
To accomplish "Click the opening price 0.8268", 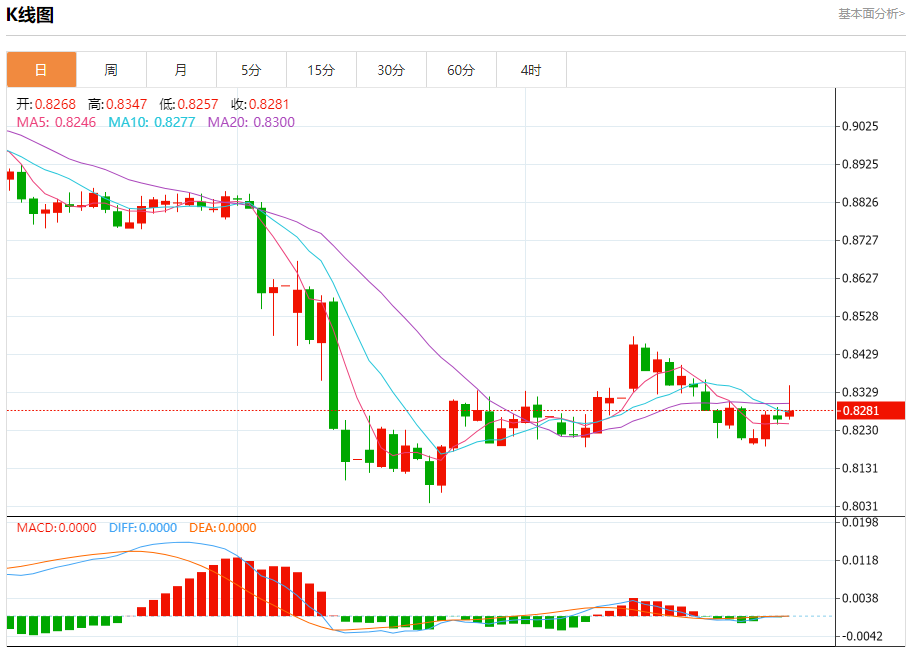I will click(x=55, y=104).
